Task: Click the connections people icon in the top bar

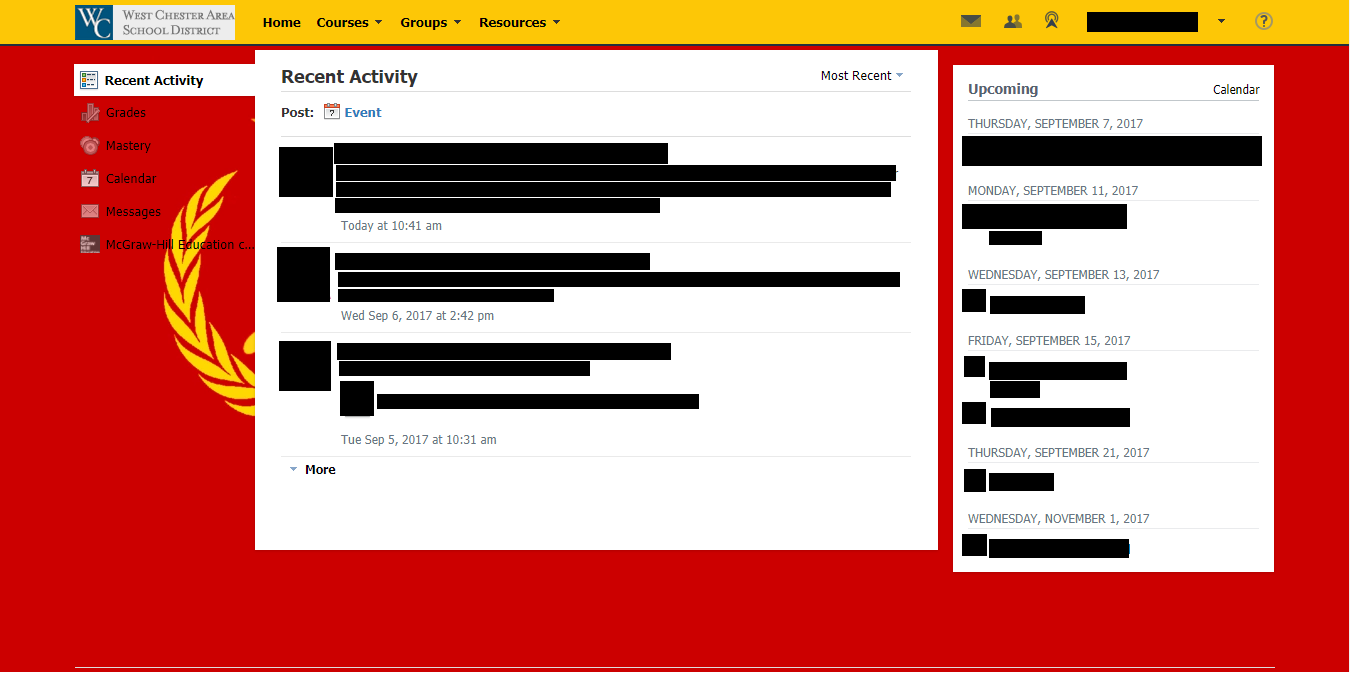Action: click(1012, 20)
